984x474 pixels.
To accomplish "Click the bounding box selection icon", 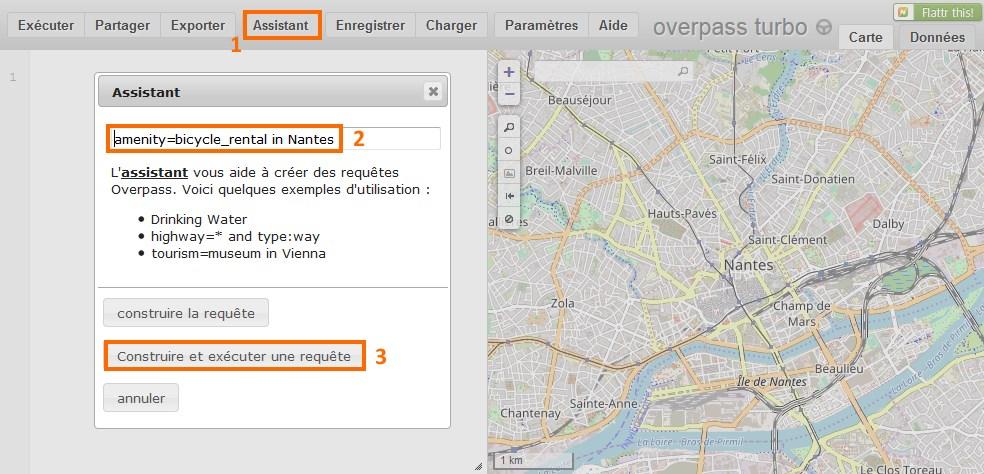I will pos(509,173).
